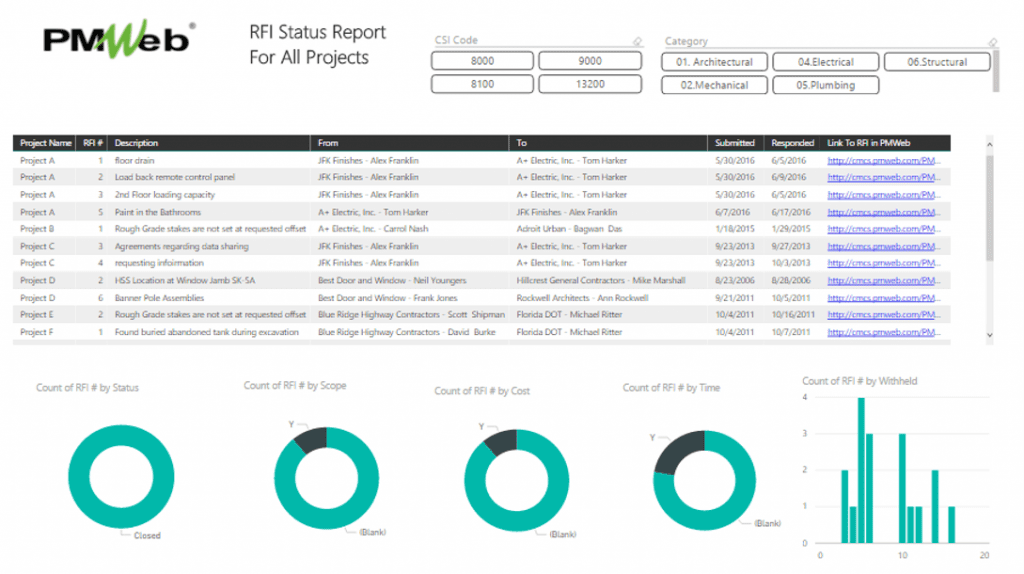This screenshot has width=1024, height=574.
Task: Select CSI Code 13200 filter
Action: click(590, 84)
